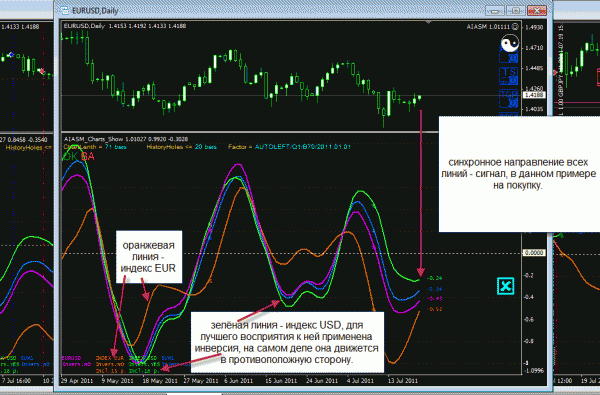The image size is (600, 395).
Task: Click the orange INDEX EUR legend label
Action: pyautogui.click(x=110, y=358)
